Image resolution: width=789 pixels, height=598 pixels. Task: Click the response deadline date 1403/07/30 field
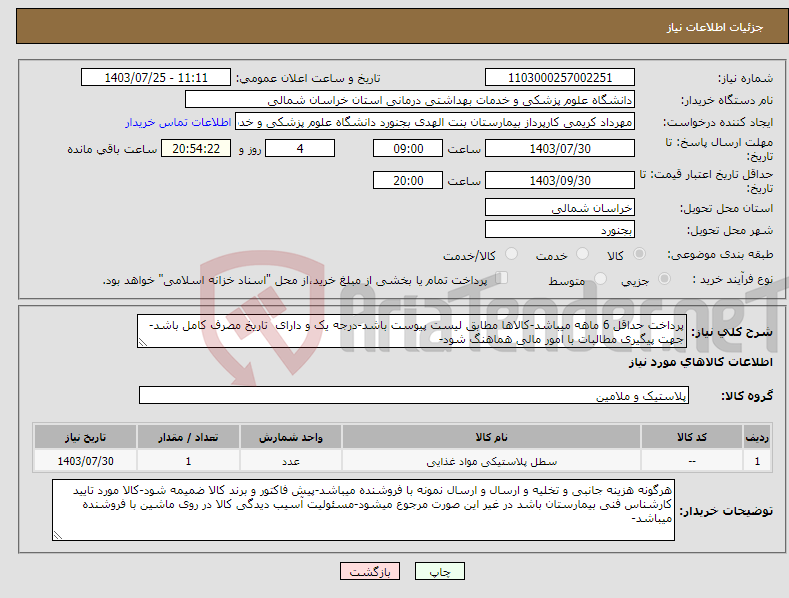click(560, 148)
